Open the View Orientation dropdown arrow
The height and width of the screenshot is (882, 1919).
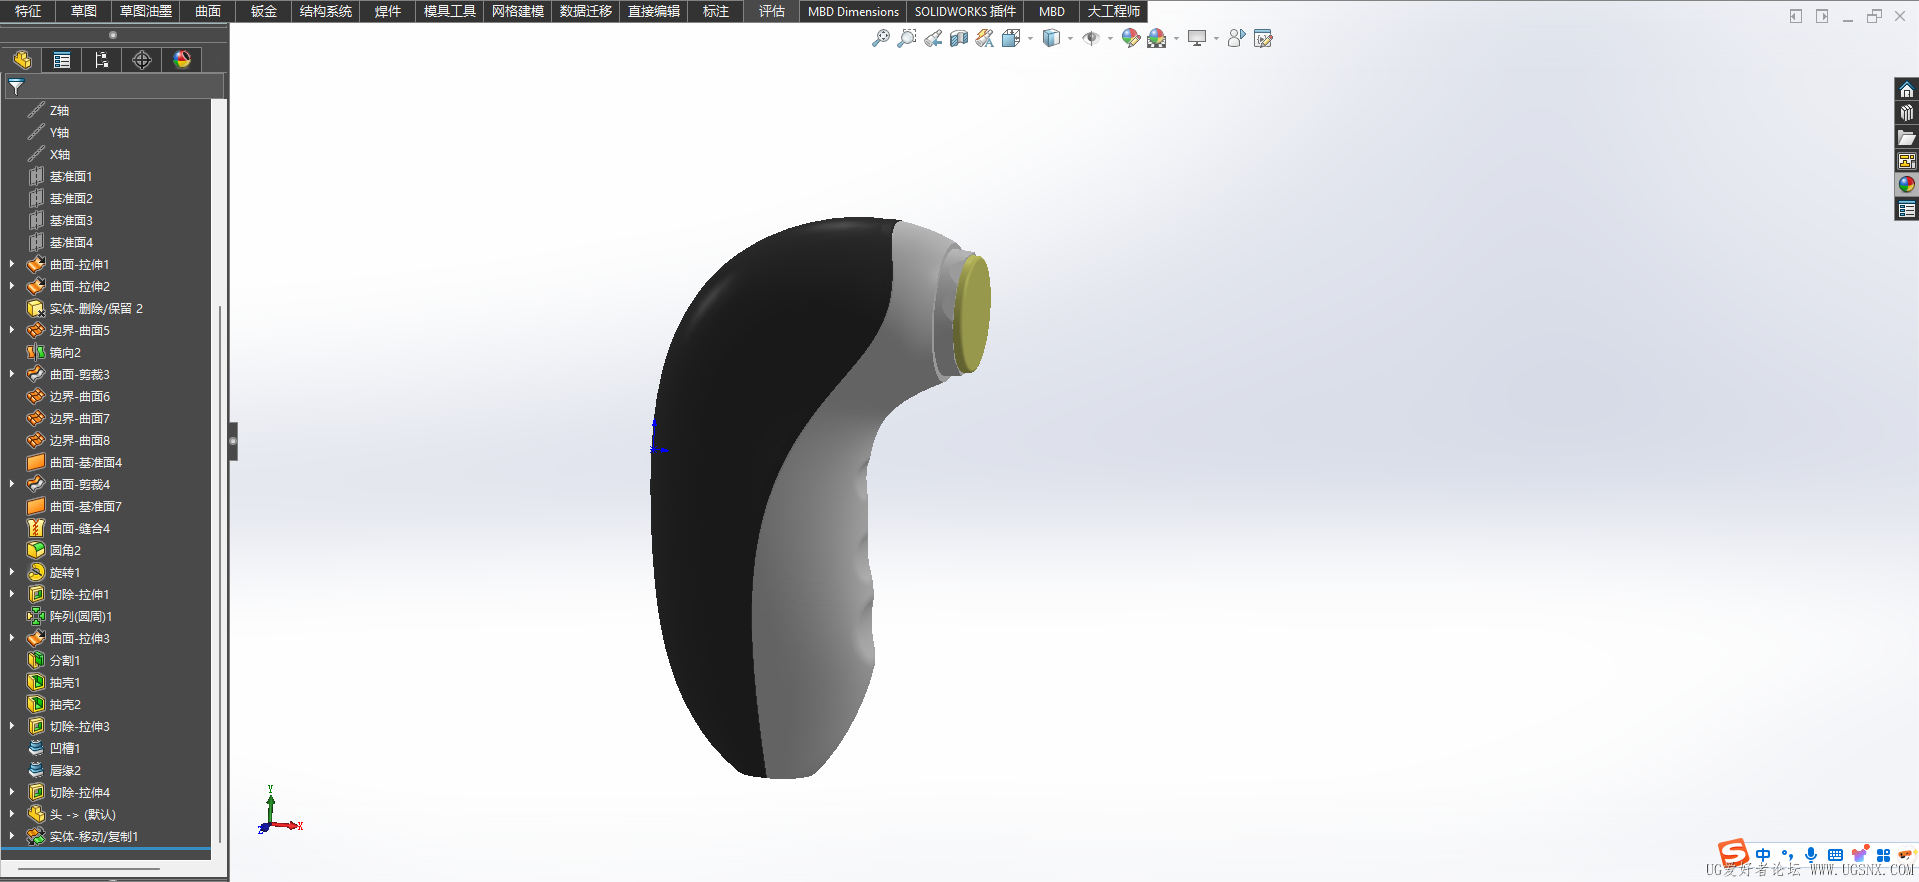(1030, 39)
